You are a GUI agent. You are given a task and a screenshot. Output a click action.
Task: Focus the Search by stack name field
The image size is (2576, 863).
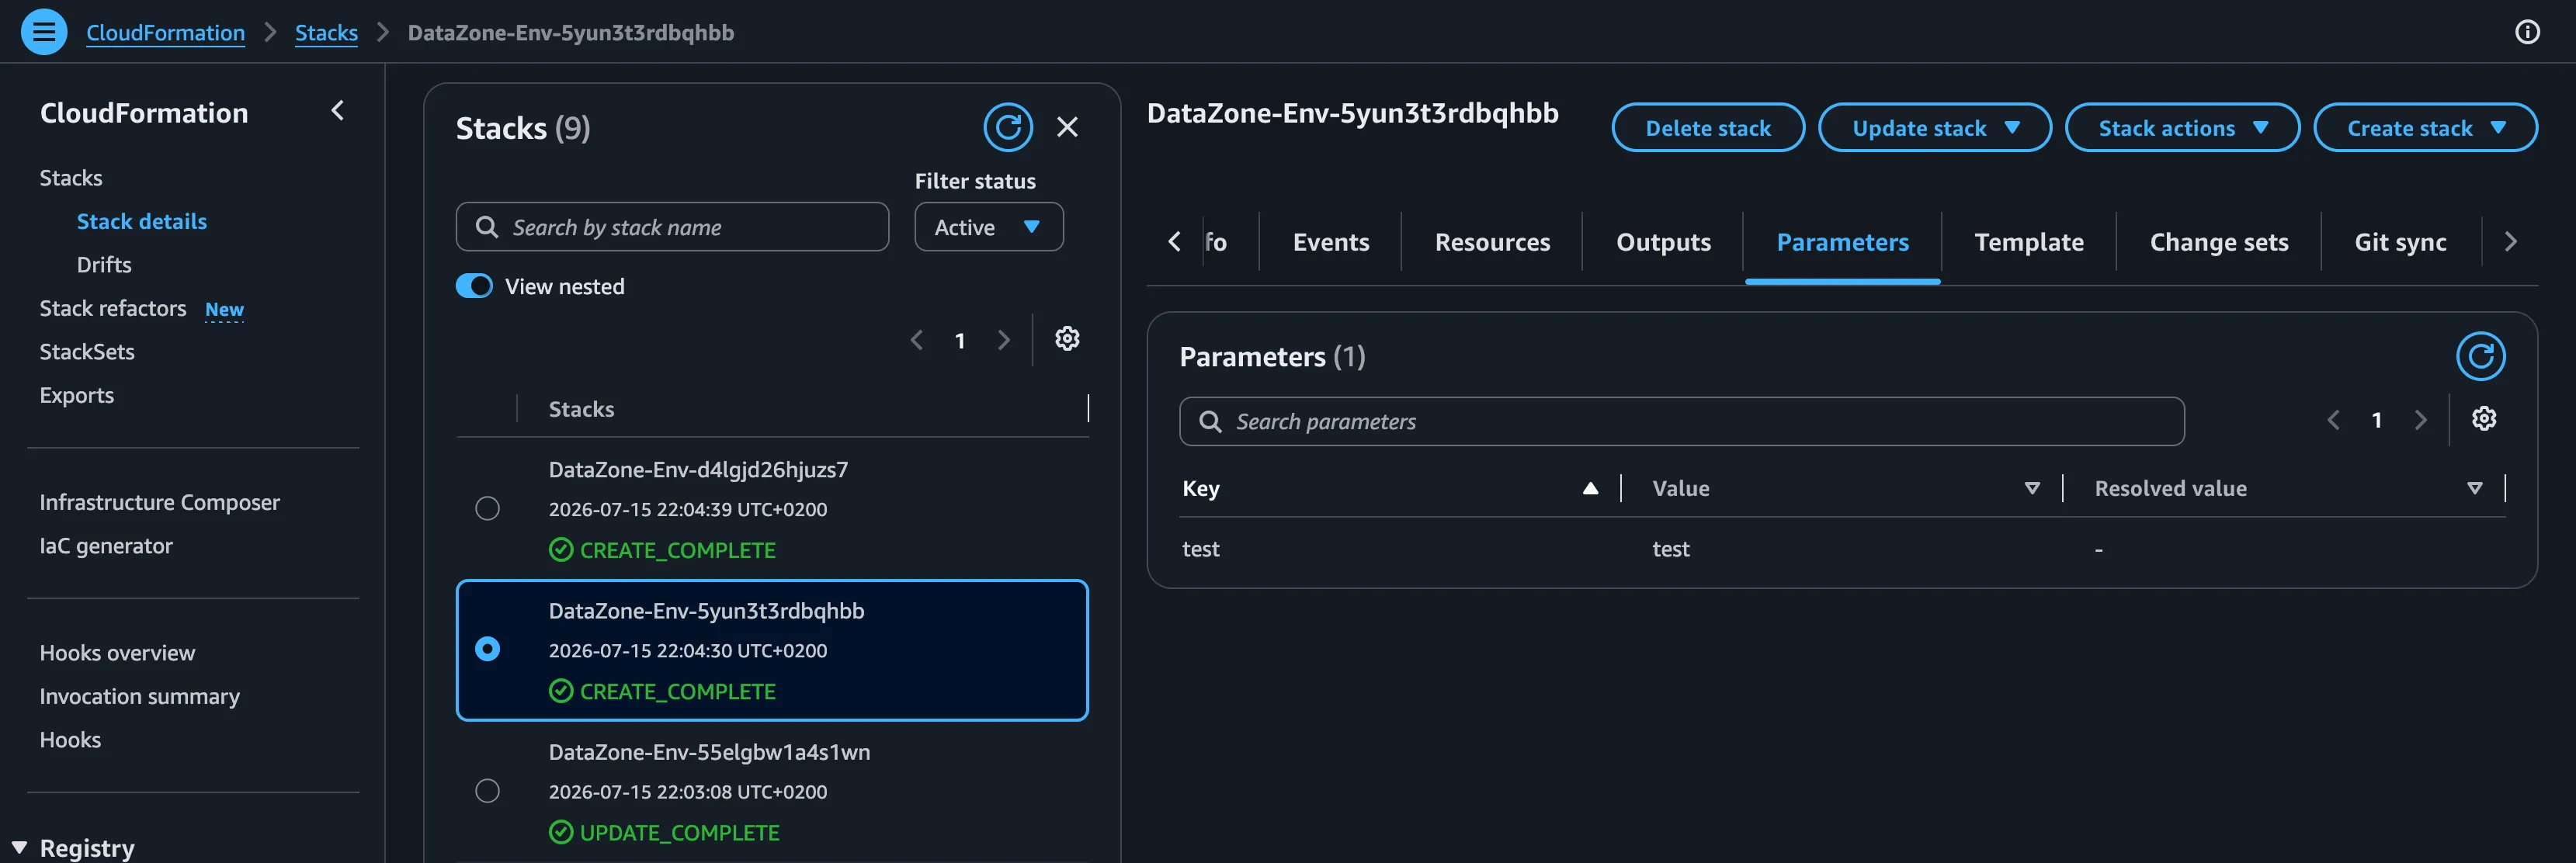tap(672, 227)
